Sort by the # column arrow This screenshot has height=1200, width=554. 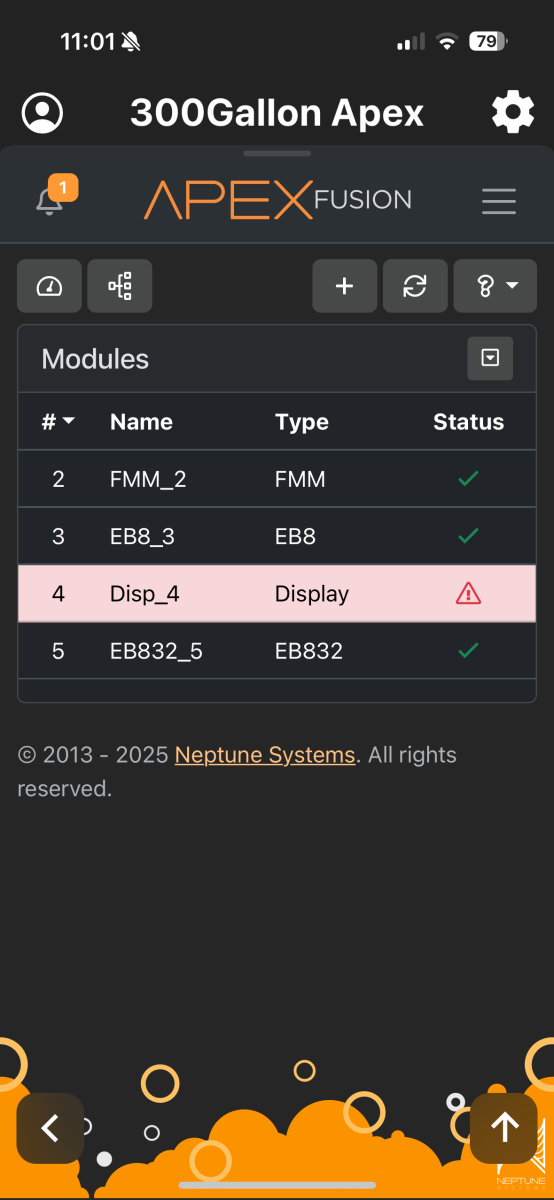tap(58, 422)
